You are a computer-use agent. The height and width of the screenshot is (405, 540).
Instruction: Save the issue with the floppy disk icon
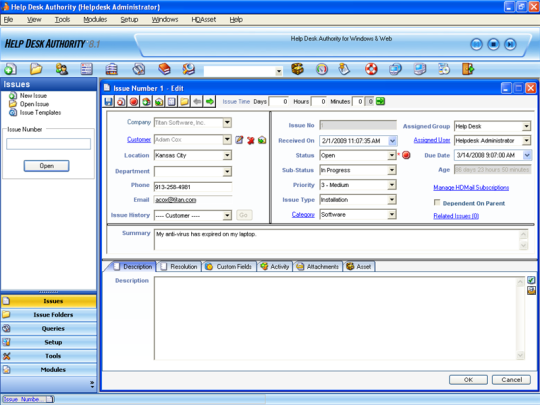click(108, 102)
